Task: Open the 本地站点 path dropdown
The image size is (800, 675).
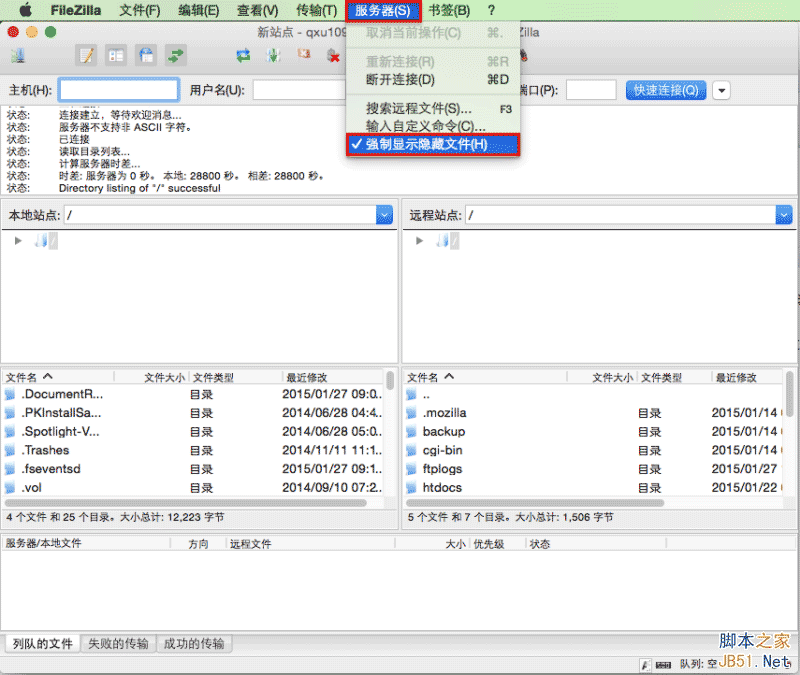Action: click(x=384, y=215)
